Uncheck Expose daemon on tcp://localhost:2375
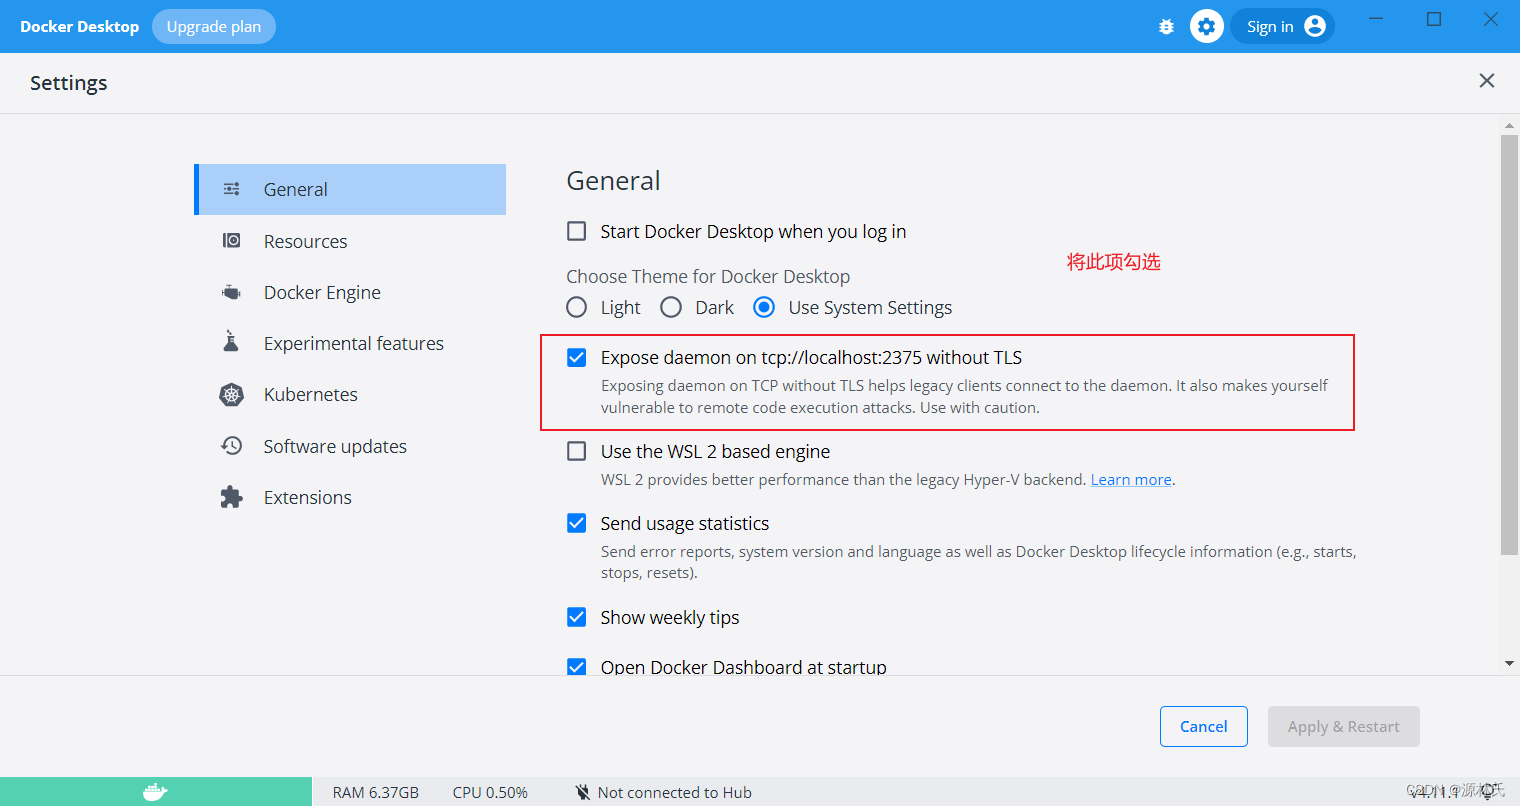This screenshot has height=806, width=1520. click(x=577, y=357)
